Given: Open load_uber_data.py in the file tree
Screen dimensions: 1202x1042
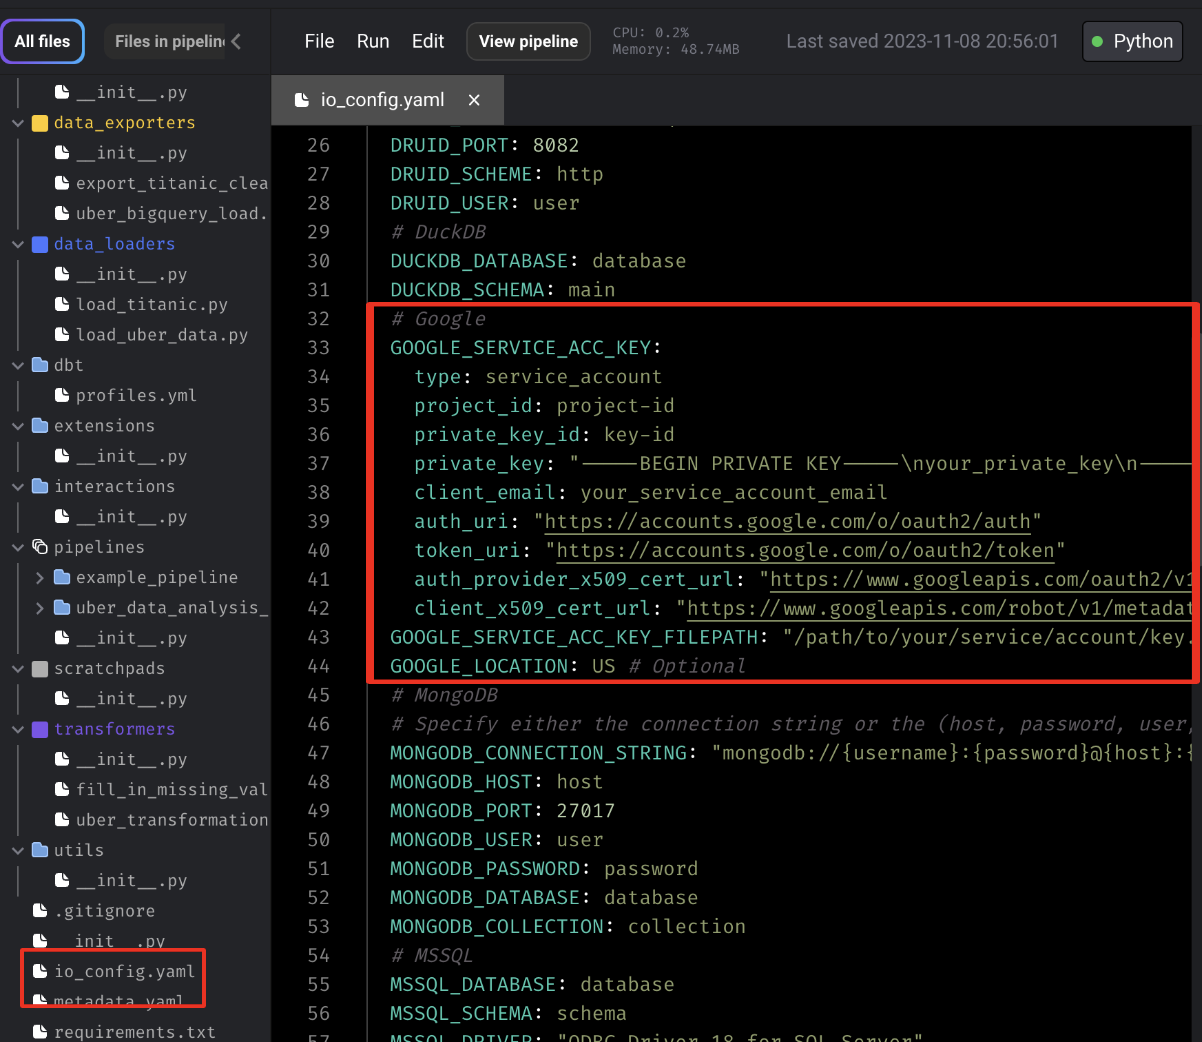Looking at the screenshot, I should click(x=161, y=335).
